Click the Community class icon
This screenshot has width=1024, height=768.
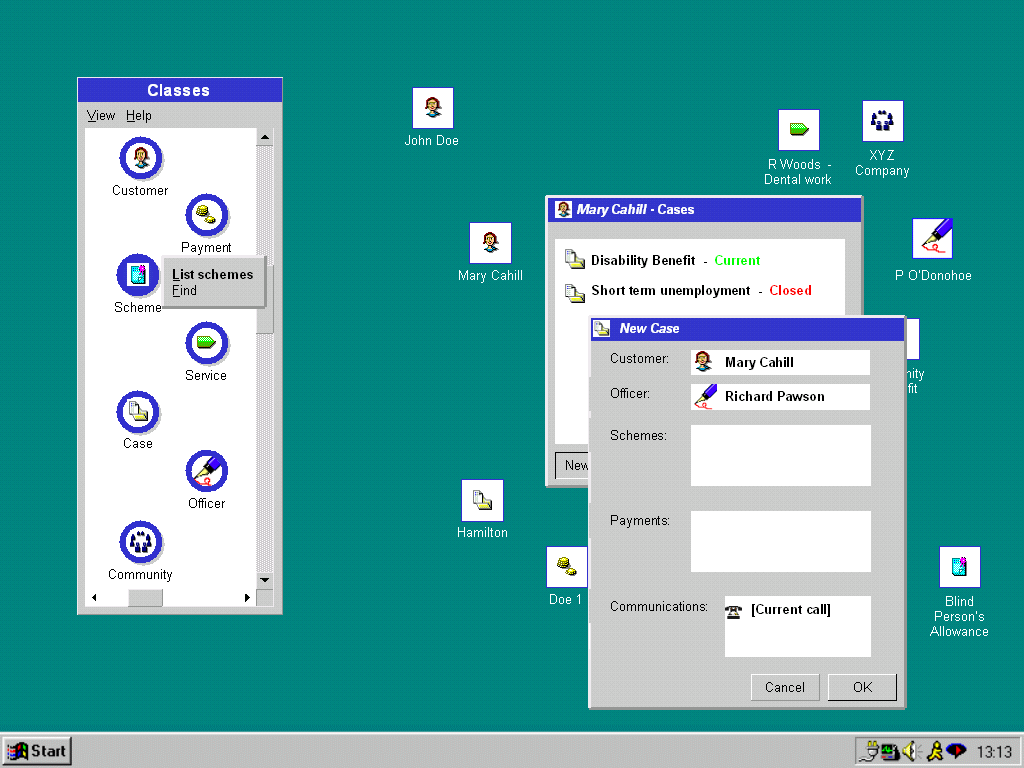pos(140,543)
